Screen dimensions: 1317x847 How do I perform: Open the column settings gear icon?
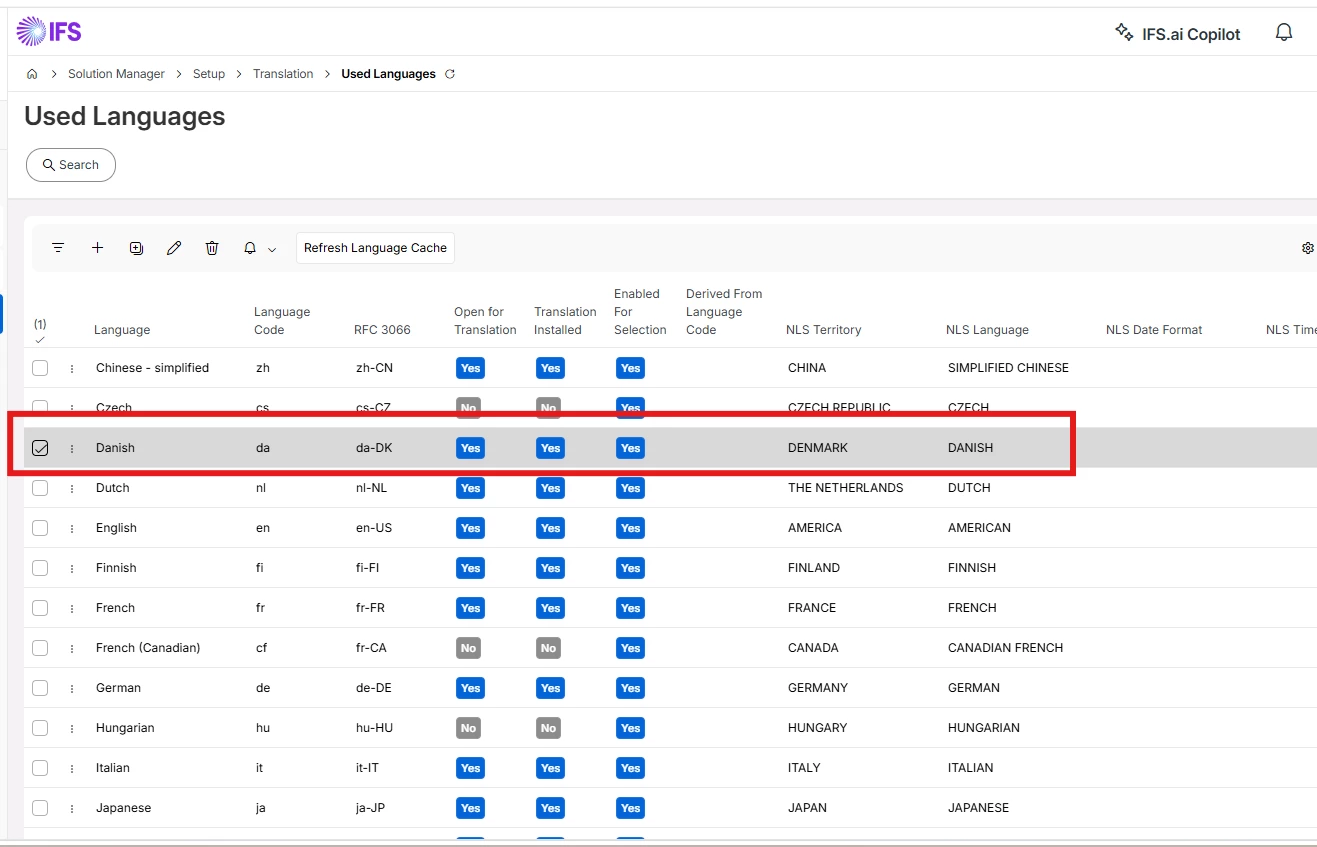point(1307,248)
